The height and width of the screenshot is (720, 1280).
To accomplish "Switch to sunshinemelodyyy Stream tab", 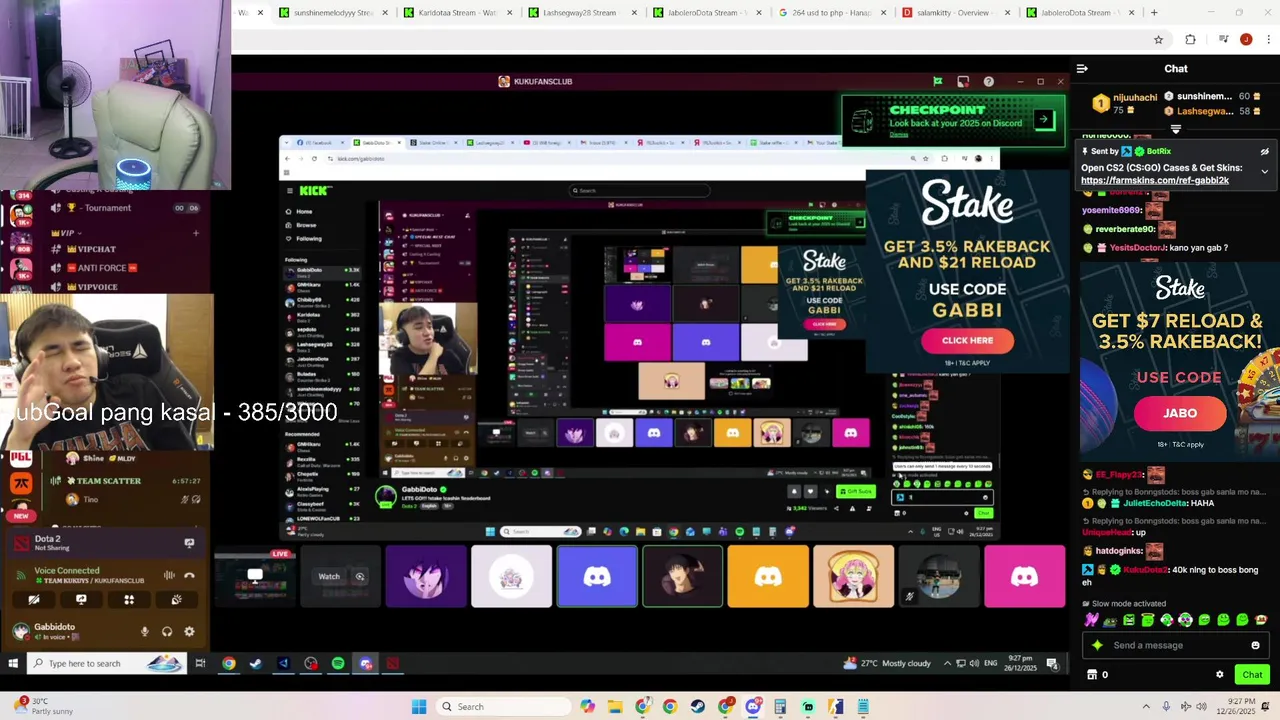I will (333, 13).
